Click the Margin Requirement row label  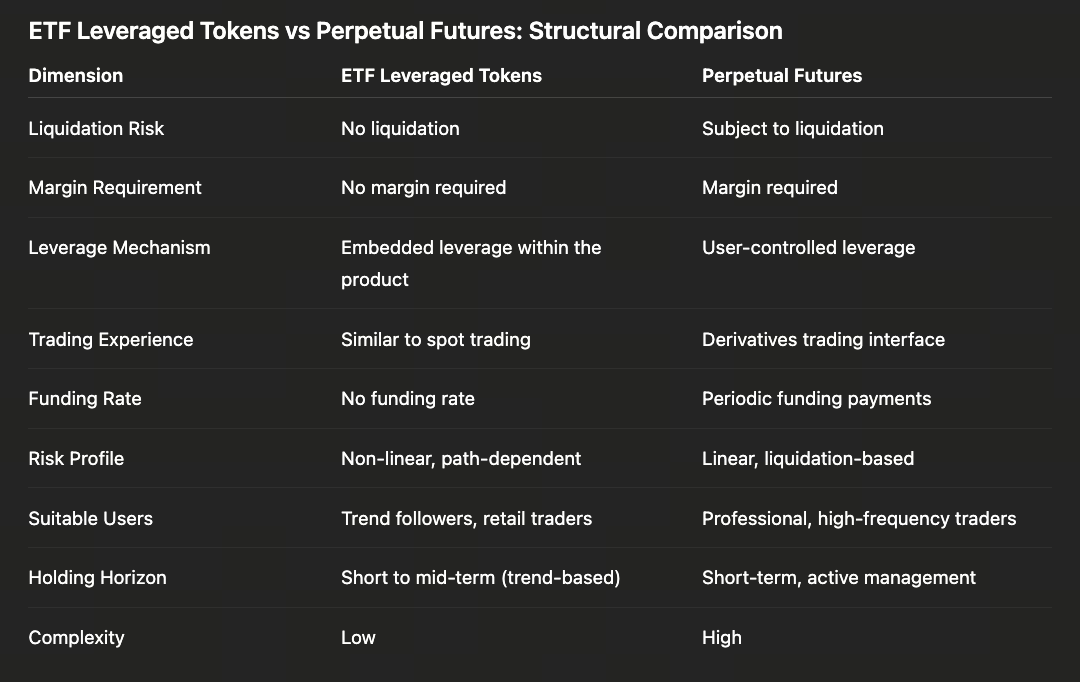pyautogui.click(x=115, y=188)
